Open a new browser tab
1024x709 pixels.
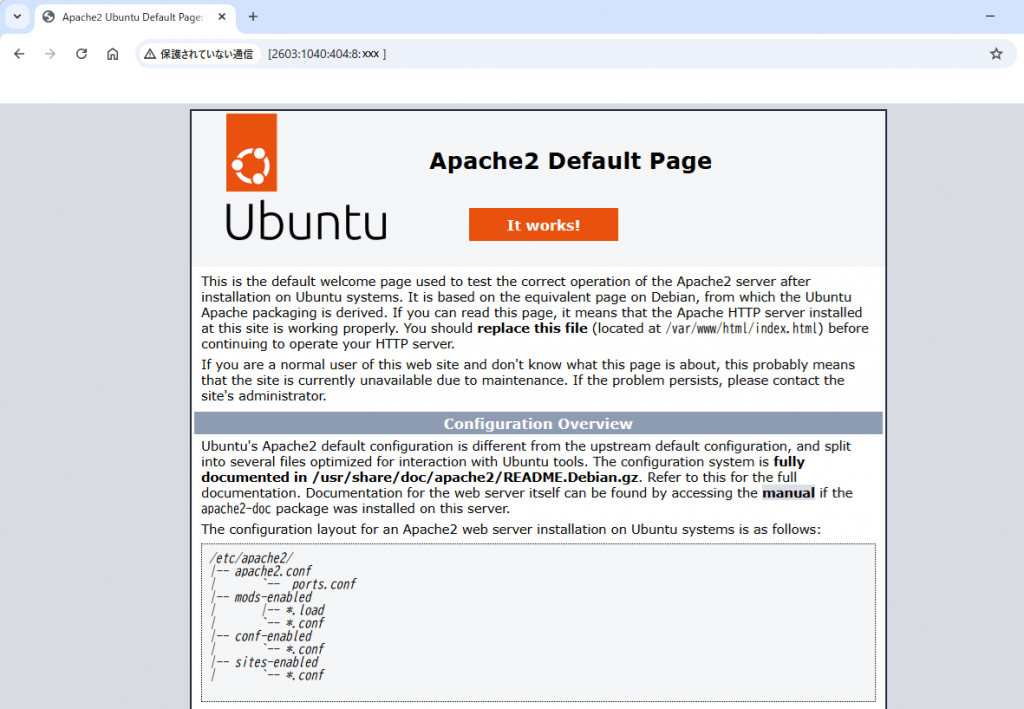tap(253, 17)
